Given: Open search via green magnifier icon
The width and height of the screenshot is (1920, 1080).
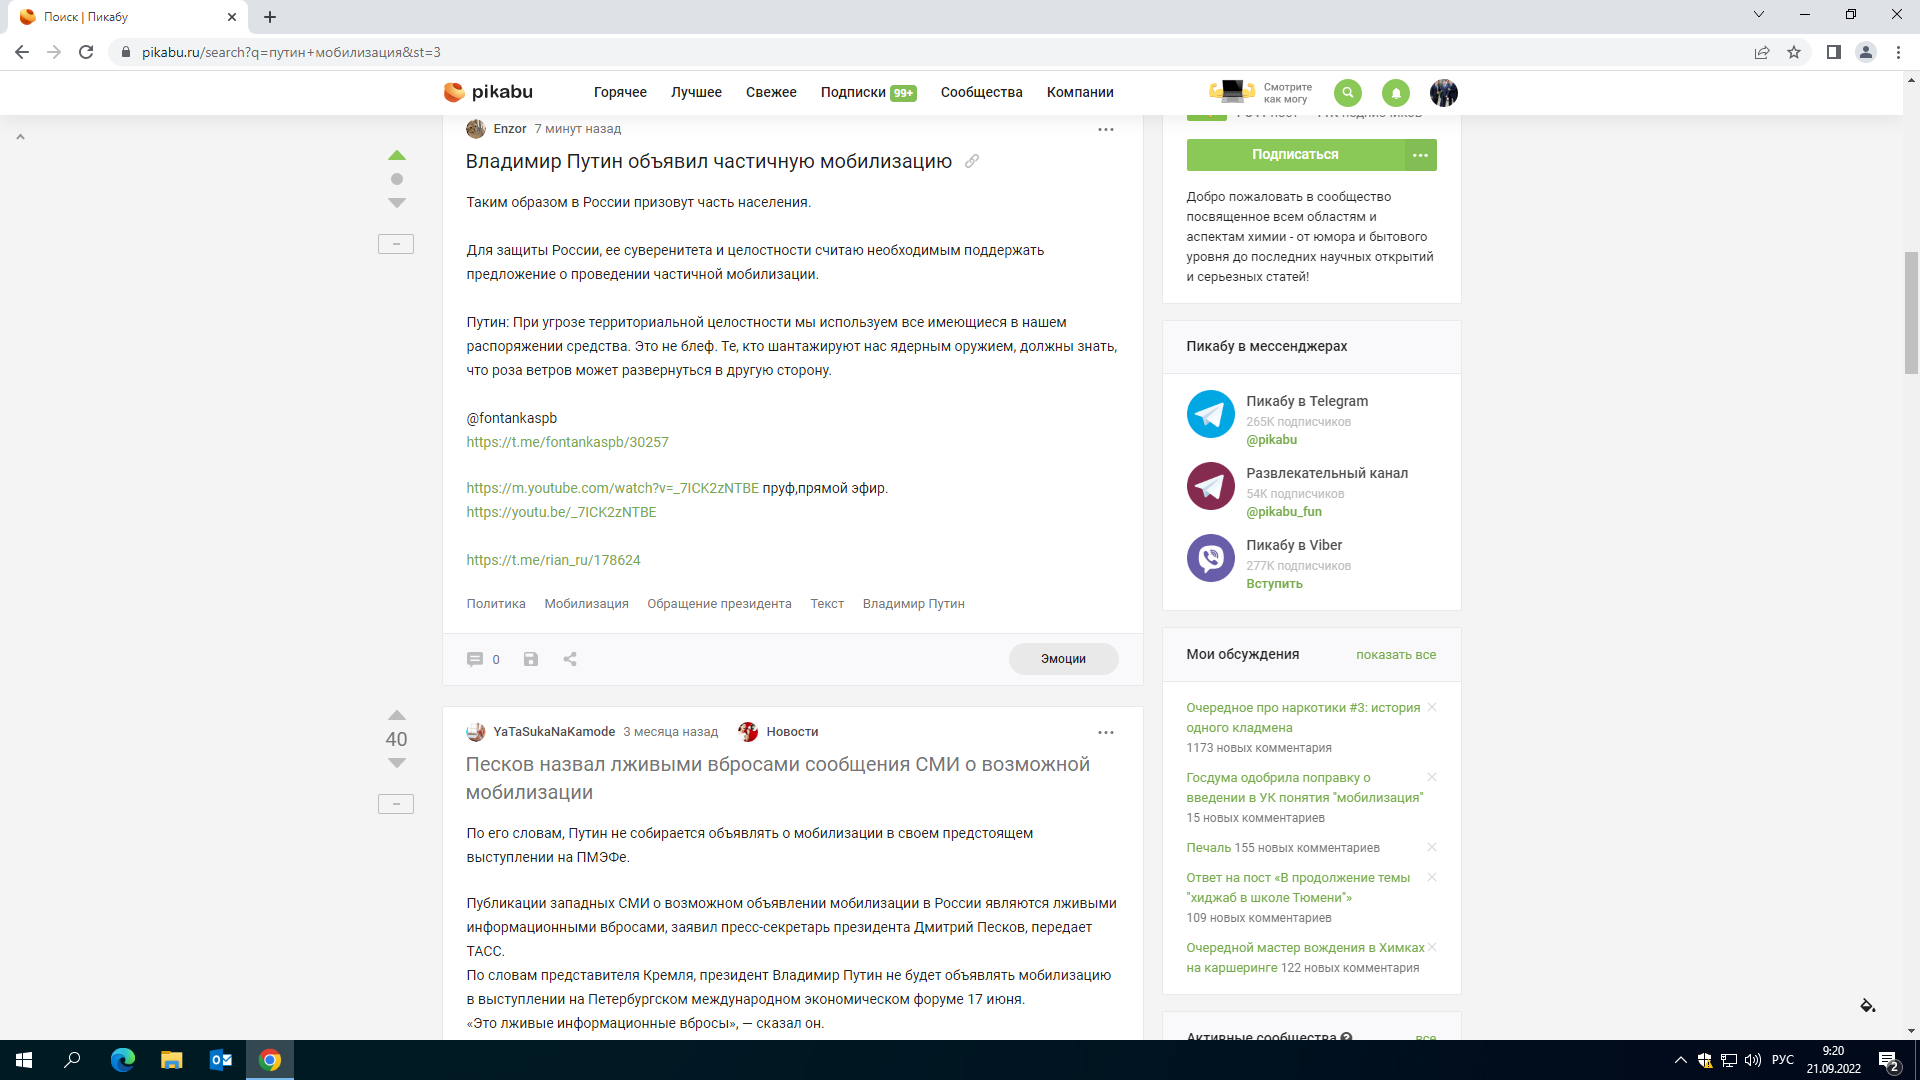Looking at the screenshot, I should coord(1347,93).
